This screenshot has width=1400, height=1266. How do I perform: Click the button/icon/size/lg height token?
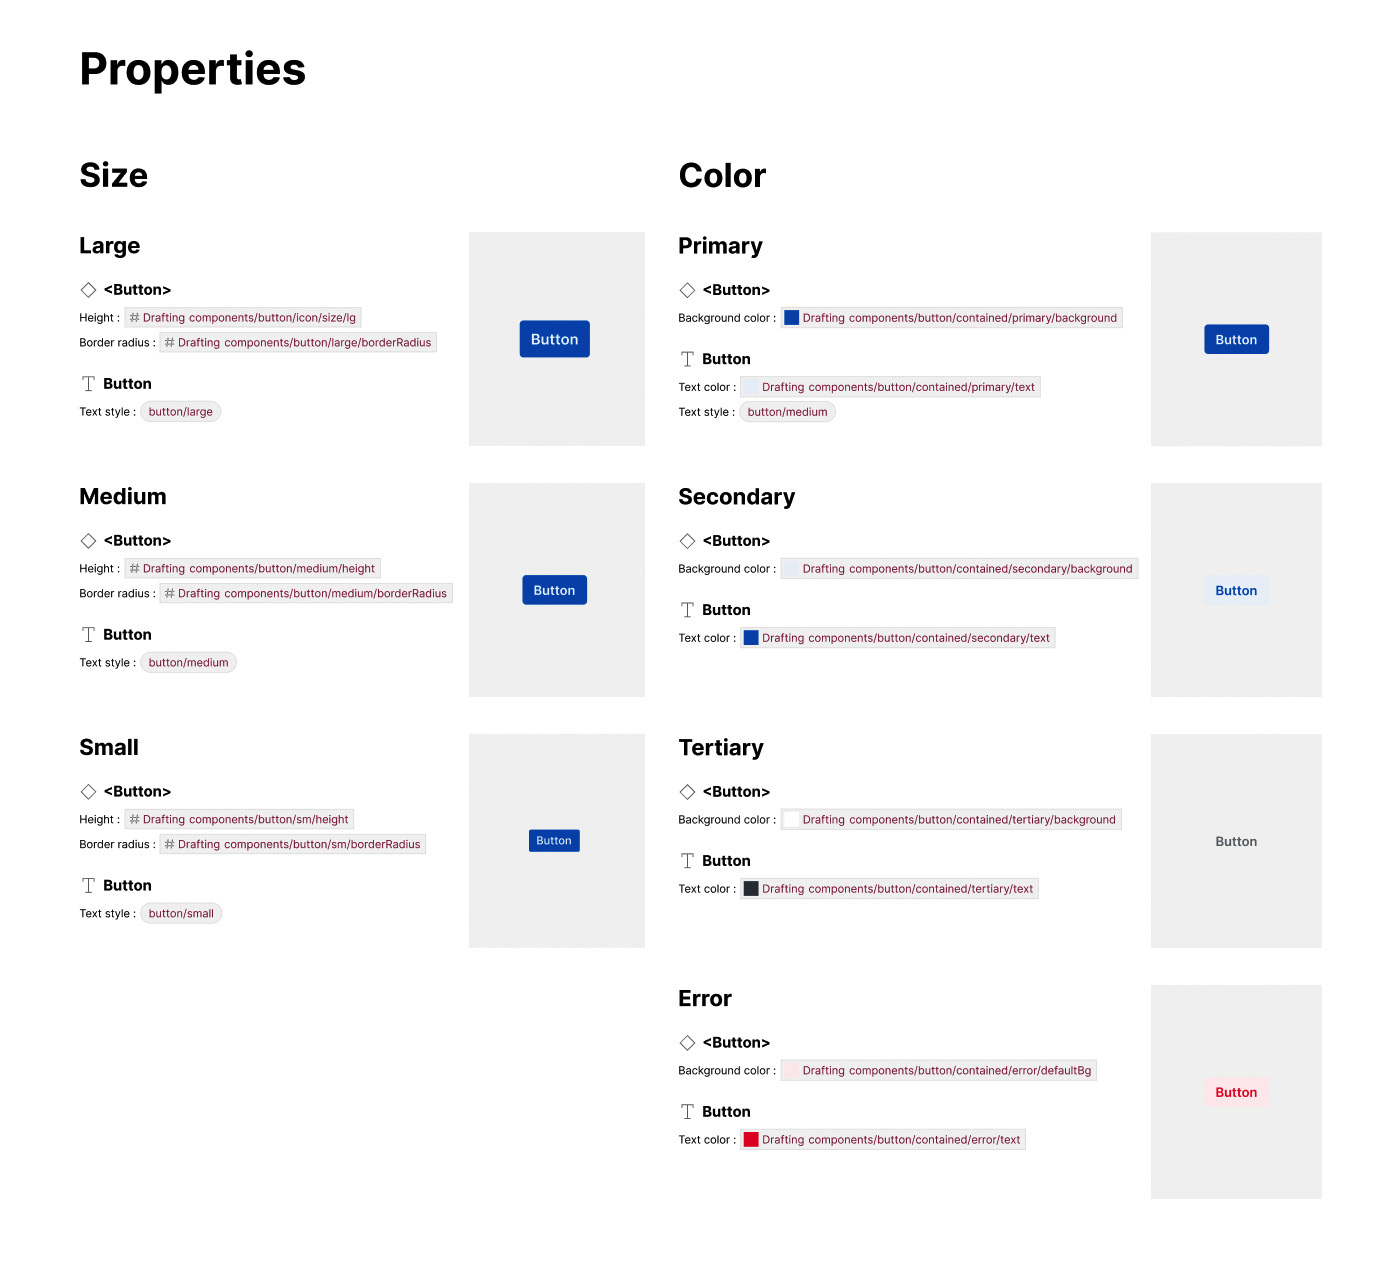tap(248, 318)
